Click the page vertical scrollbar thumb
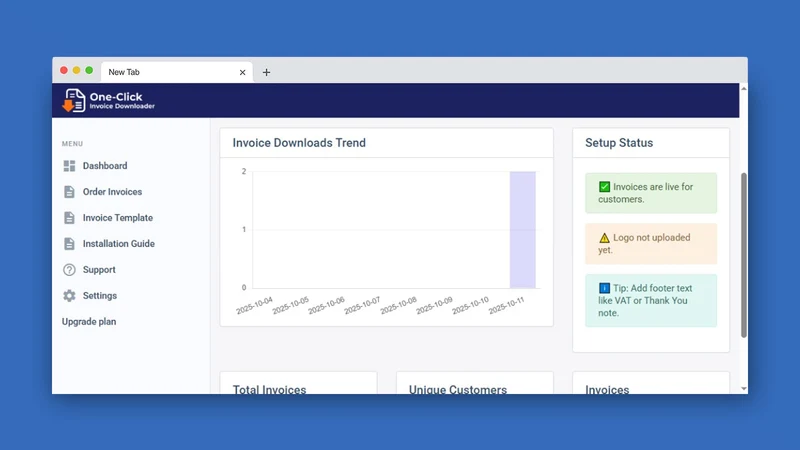The image size is (800, 450). (744, 255)
